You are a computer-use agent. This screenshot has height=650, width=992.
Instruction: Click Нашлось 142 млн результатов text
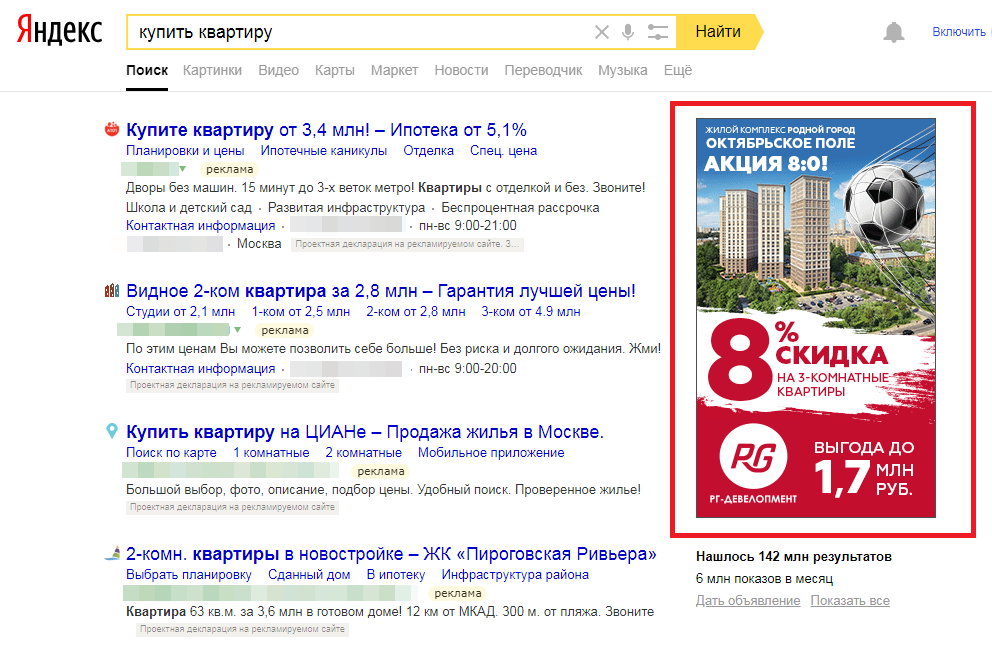(x=794, y=556)
